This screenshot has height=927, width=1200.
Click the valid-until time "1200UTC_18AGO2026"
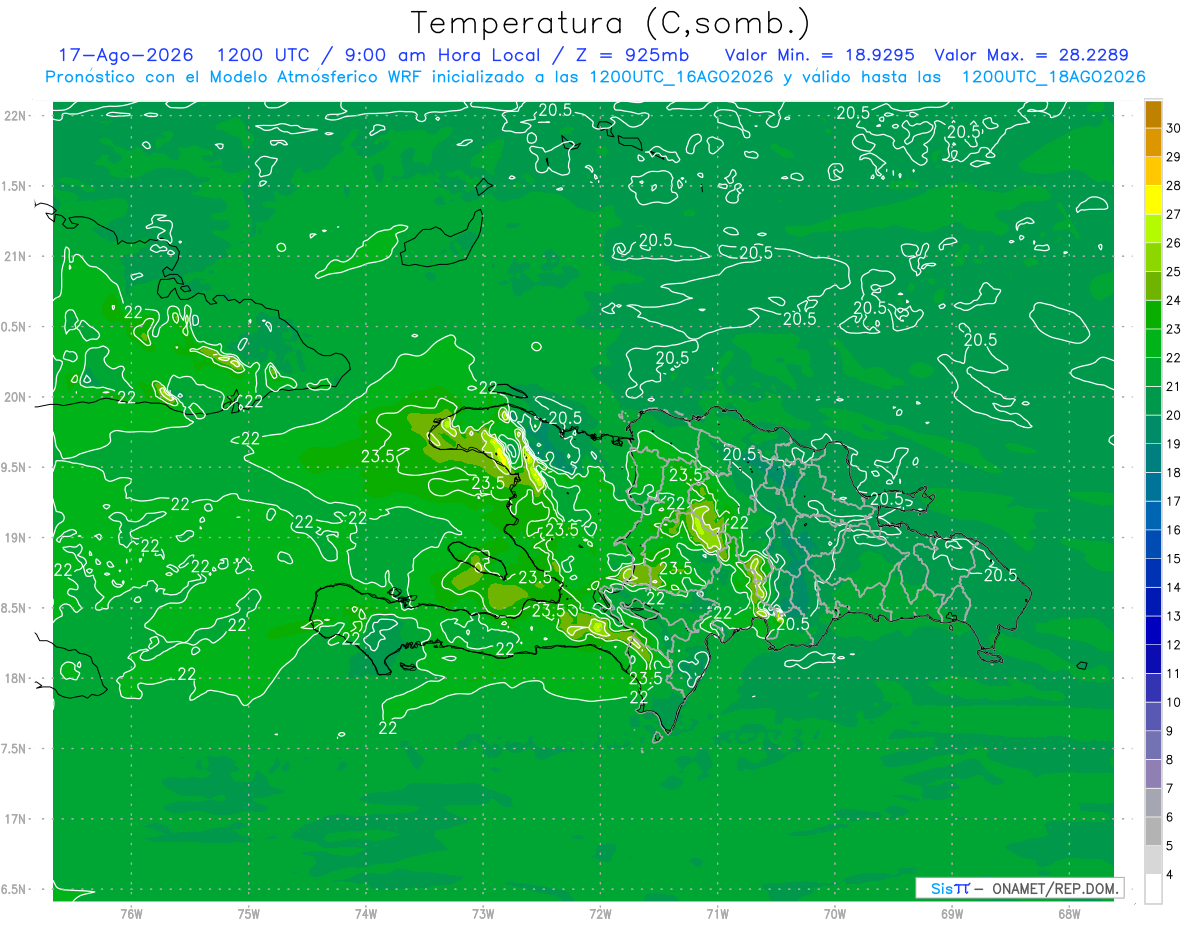pyautogui.click(x=1053, y=77)
